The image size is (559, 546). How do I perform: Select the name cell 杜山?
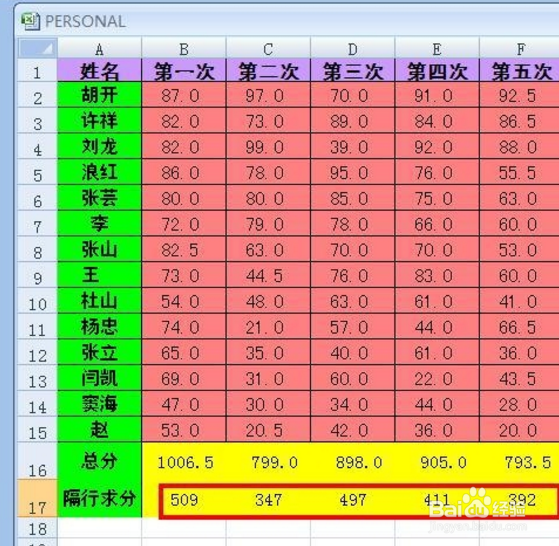[99, 301]
